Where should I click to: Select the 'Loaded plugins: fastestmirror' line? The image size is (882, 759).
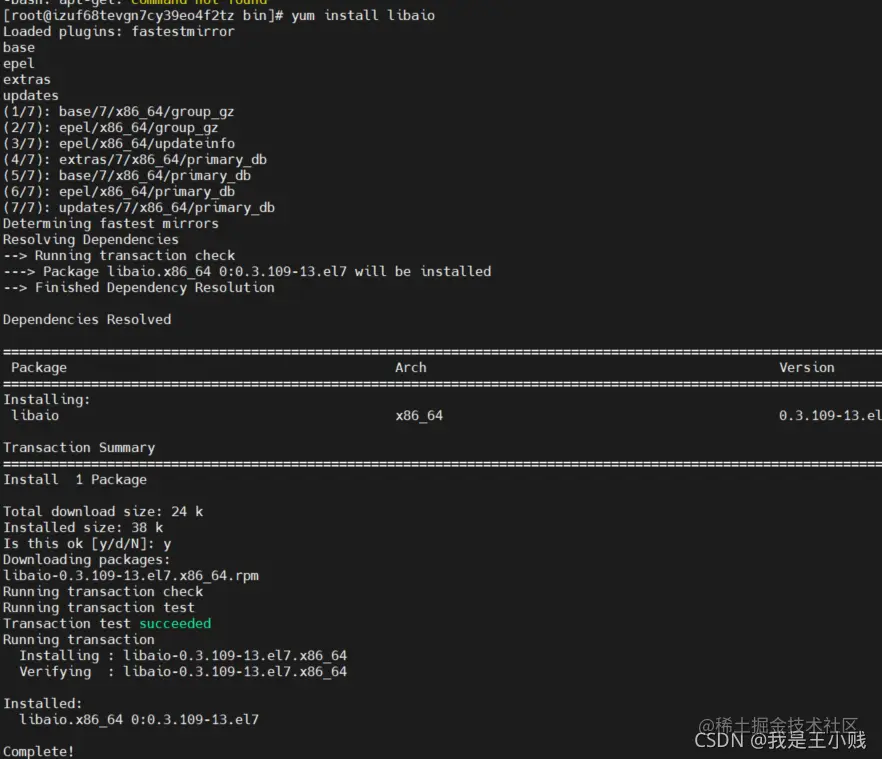click(x=119, y=32)
